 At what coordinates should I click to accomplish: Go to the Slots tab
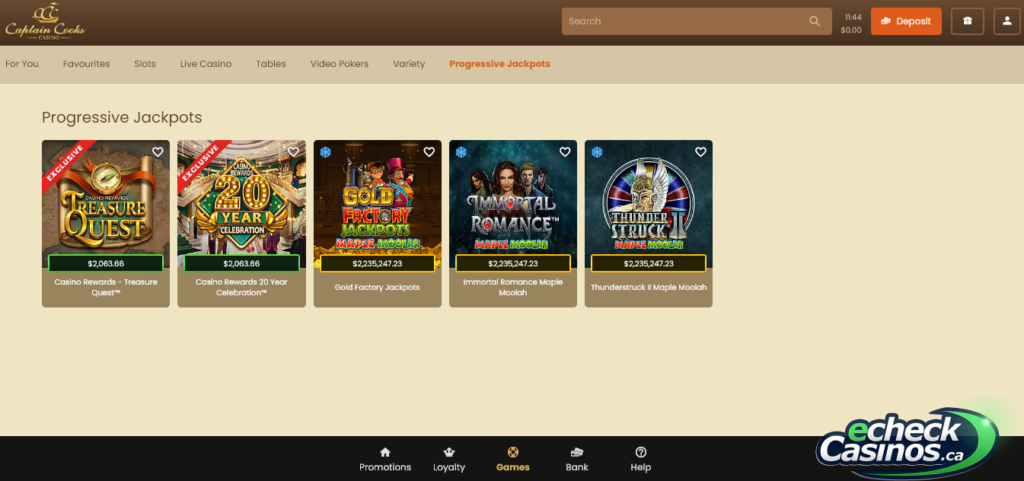(145, 64)
